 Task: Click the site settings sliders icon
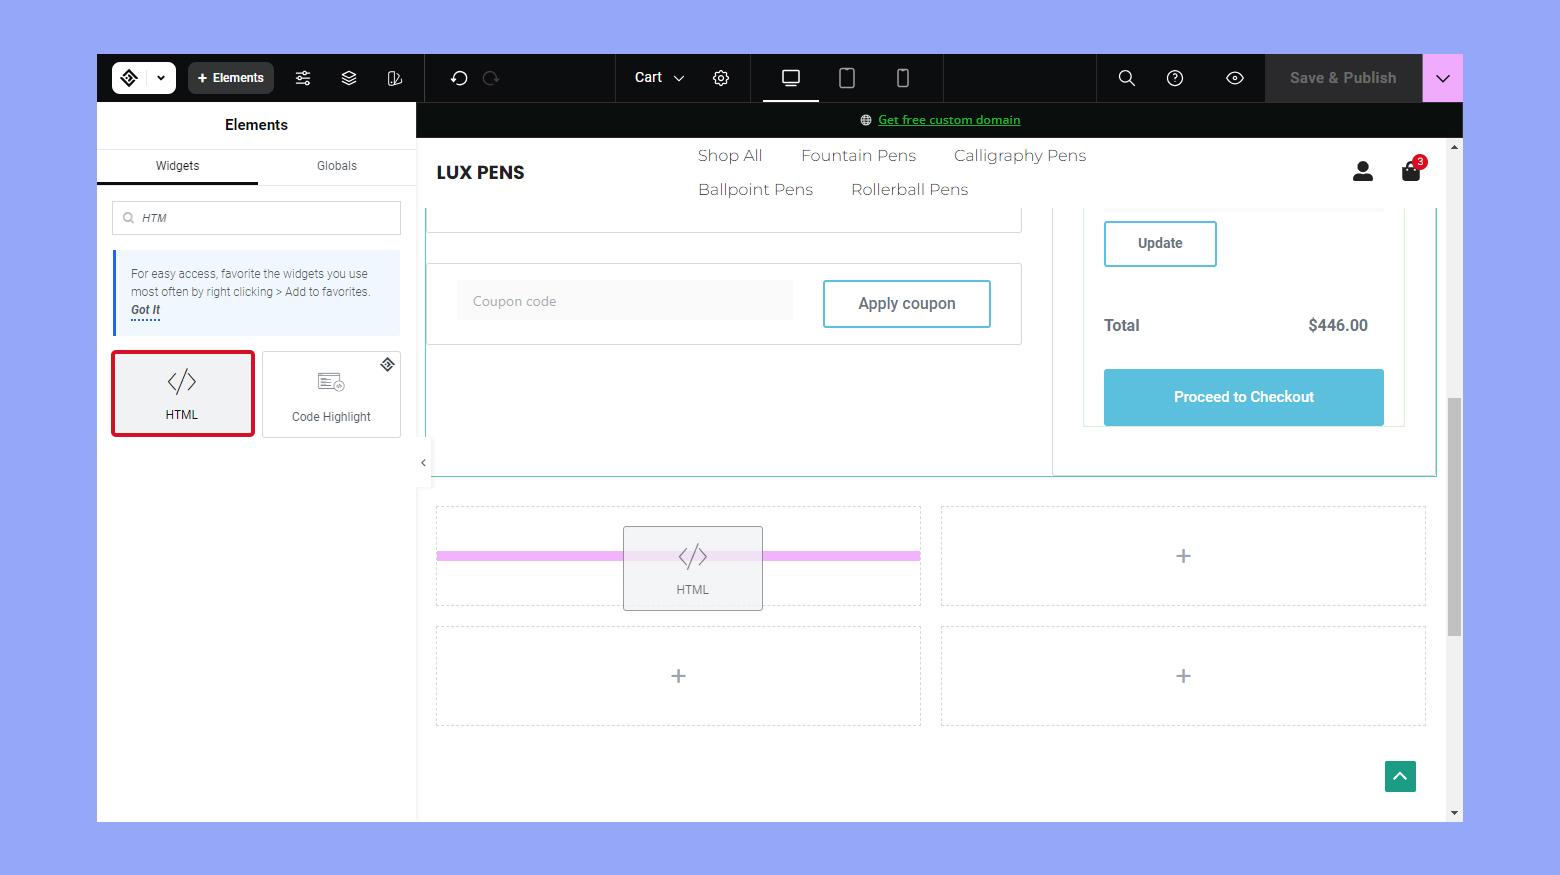tap(303, 78)
